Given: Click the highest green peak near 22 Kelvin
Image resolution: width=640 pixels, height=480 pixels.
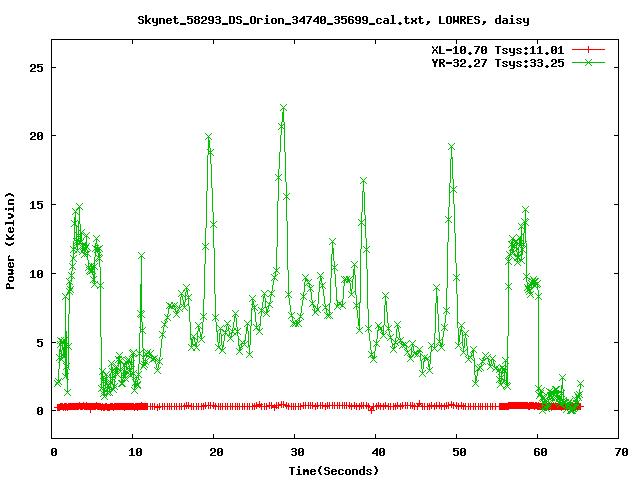Looking at the screenshot, I should coord(283,108).
